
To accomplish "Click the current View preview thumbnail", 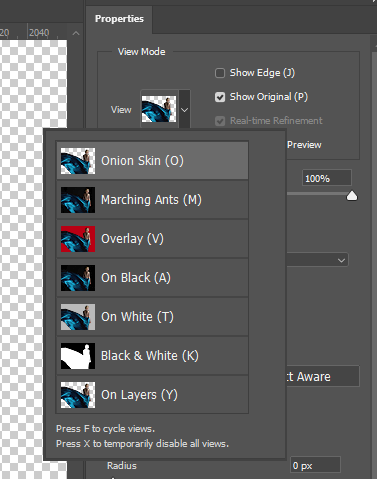I will pos(159,109).
